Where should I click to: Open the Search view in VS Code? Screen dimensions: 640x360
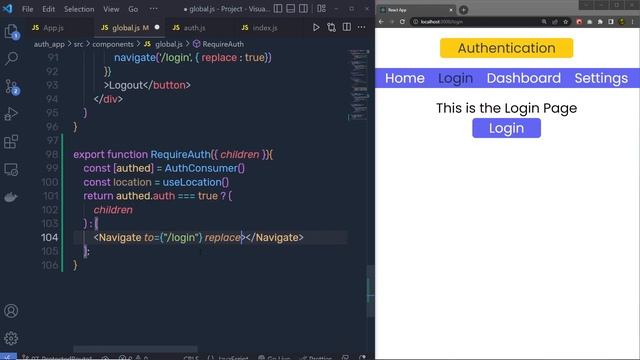tap(11, 59)
